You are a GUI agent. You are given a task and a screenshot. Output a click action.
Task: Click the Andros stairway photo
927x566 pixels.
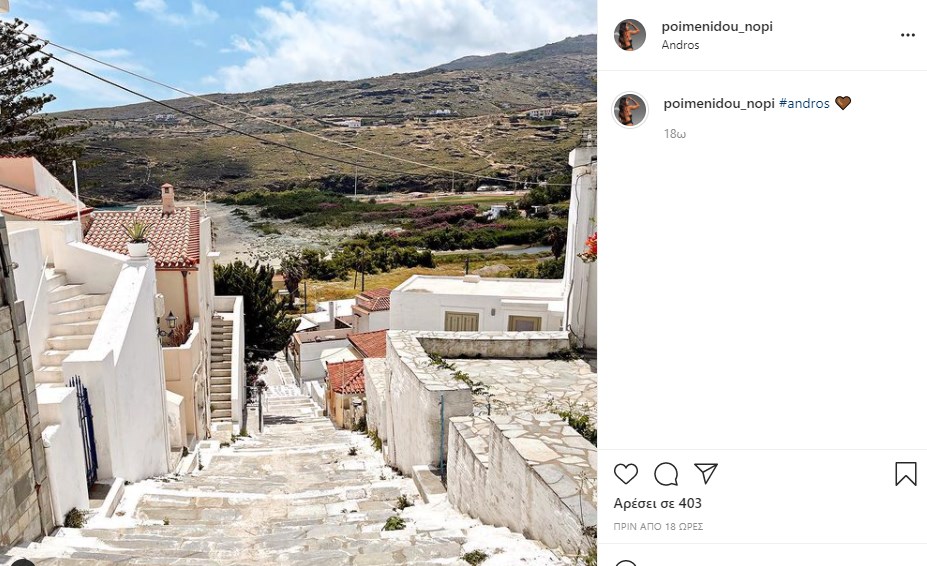[298, 283]
